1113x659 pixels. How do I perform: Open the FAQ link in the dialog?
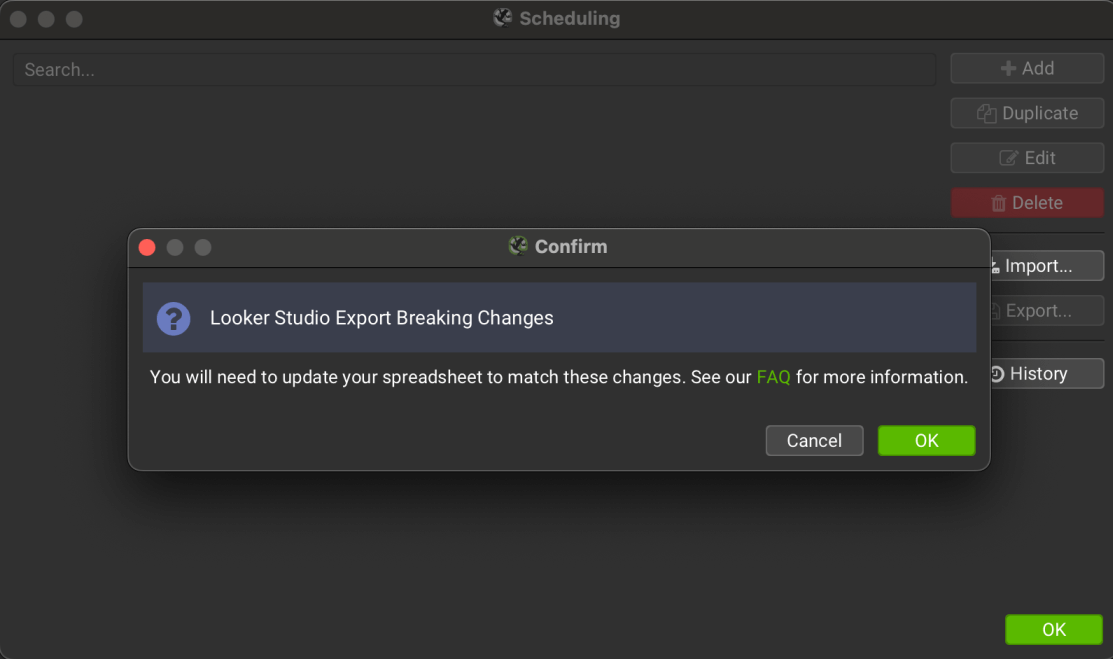[x=773, y=377]
